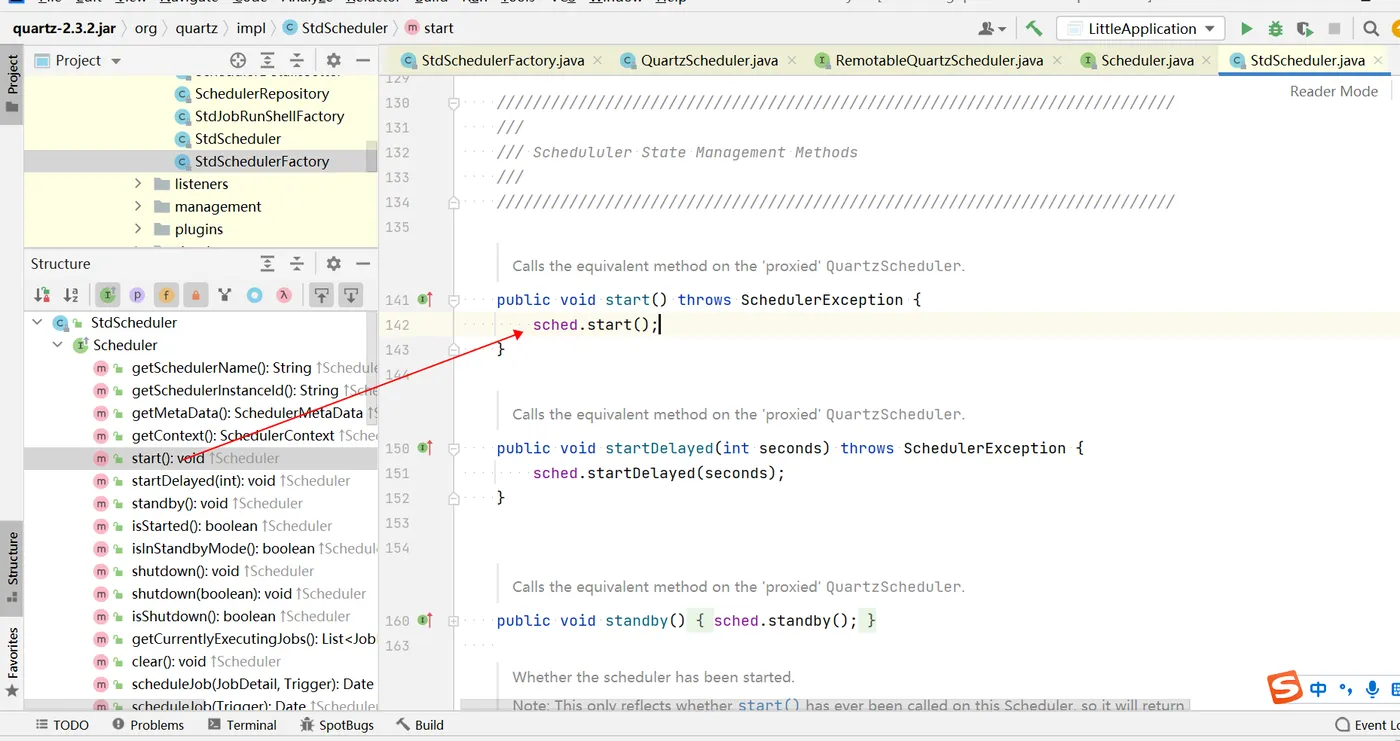Expand all in the Structure panel
Image resolution: width=1400 pixels, height=741 pixels.
click(x=267, y=264)
